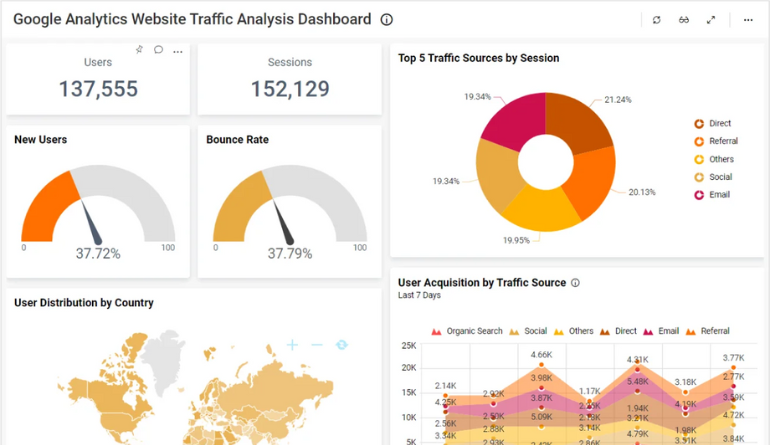Click the Social legend entry in area chart
The height and width of the screenshot is (445, 770).
point(529,331)
